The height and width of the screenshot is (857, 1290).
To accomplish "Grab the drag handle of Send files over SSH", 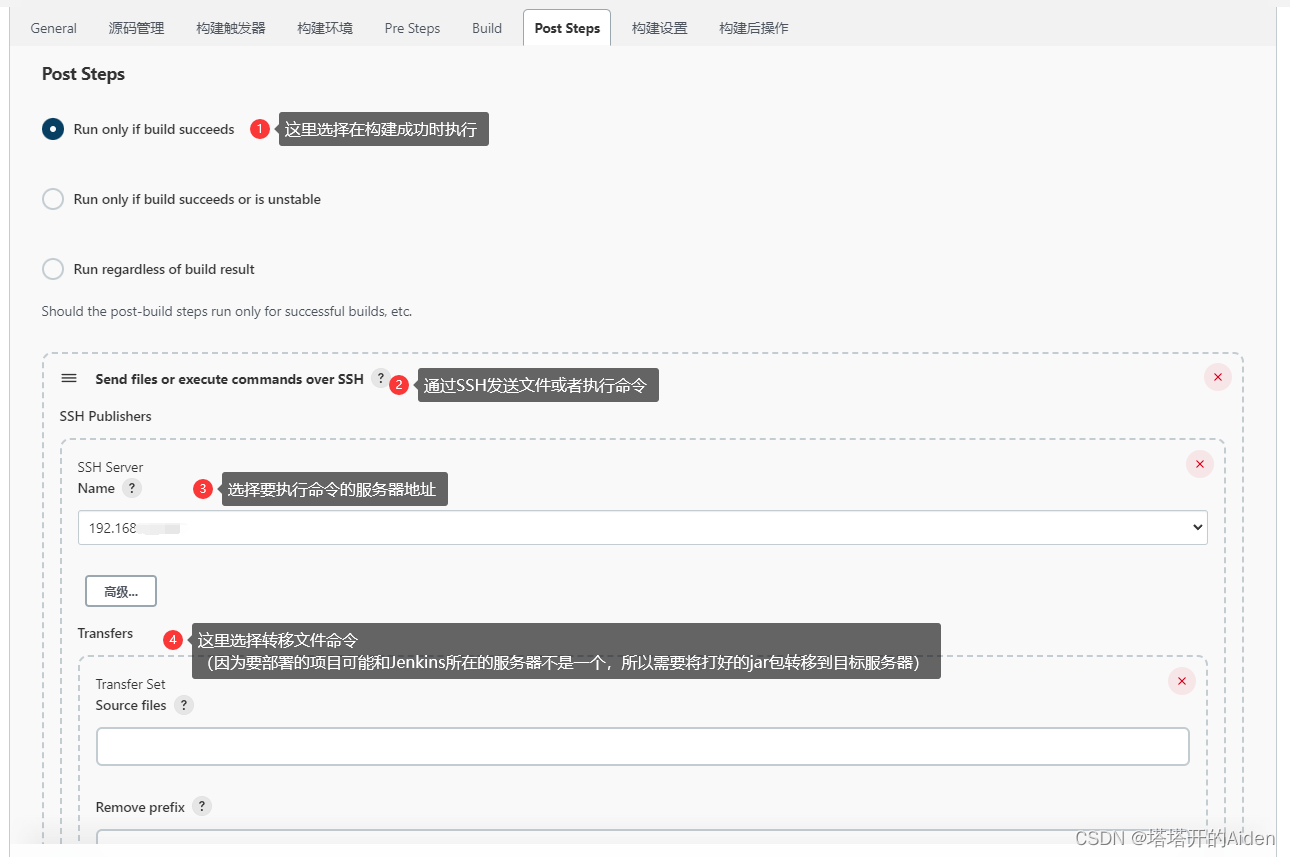I will 69,379.
